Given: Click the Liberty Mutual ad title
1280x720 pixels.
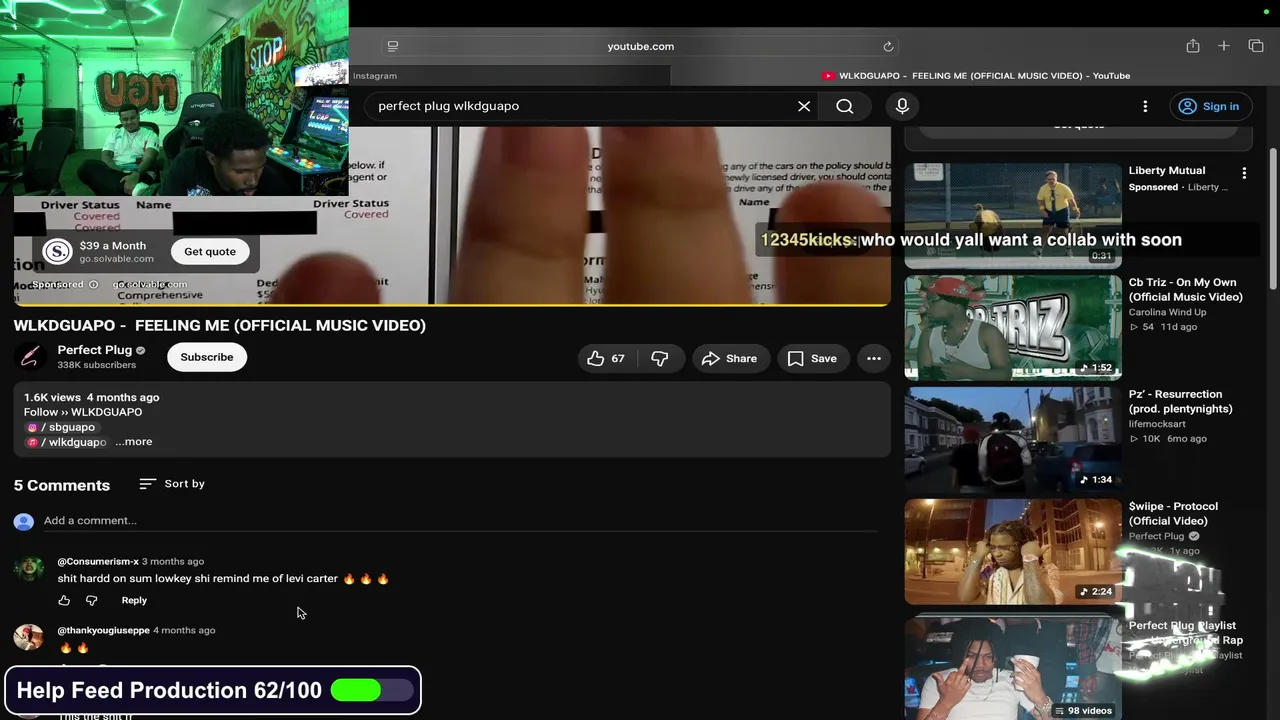Looking at the screenshot, I should click(x=1167, y=171).
